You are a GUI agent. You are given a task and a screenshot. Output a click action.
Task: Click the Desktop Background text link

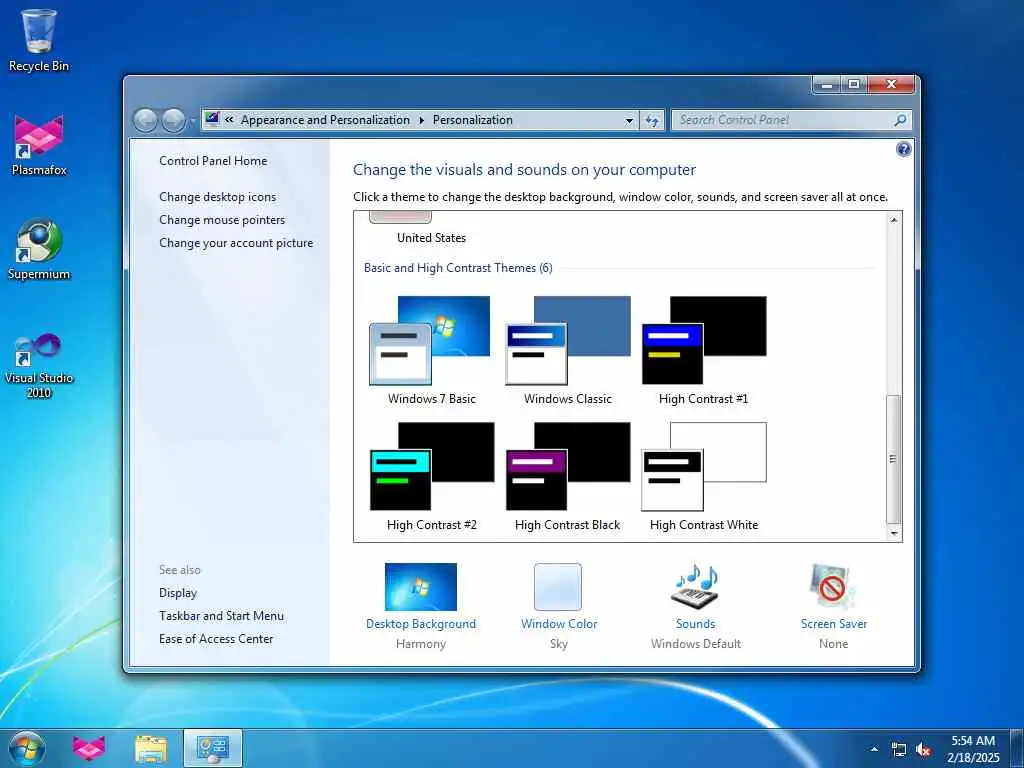coord(421,624)
